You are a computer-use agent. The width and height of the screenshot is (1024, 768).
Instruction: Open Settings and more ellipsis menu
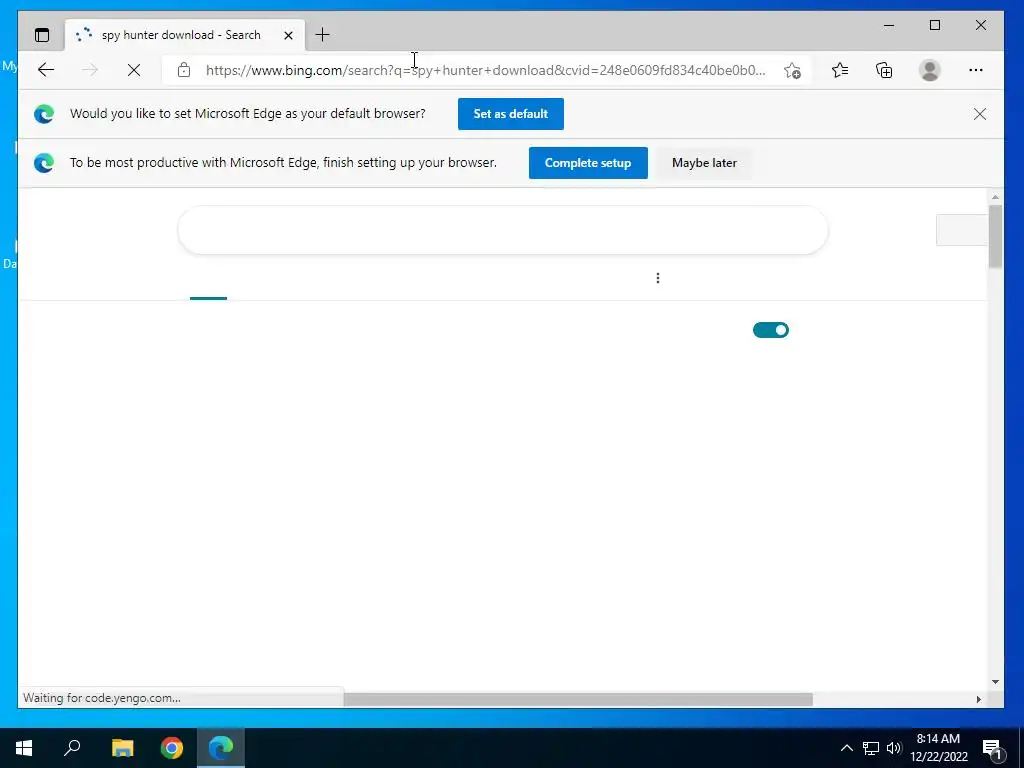click(x=976, y=70)
